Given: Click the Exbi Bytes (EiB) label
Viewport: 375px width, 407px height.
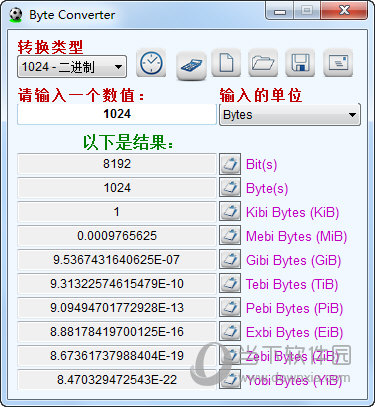Looking at the screenshot, I should click(x=294, y=333).
